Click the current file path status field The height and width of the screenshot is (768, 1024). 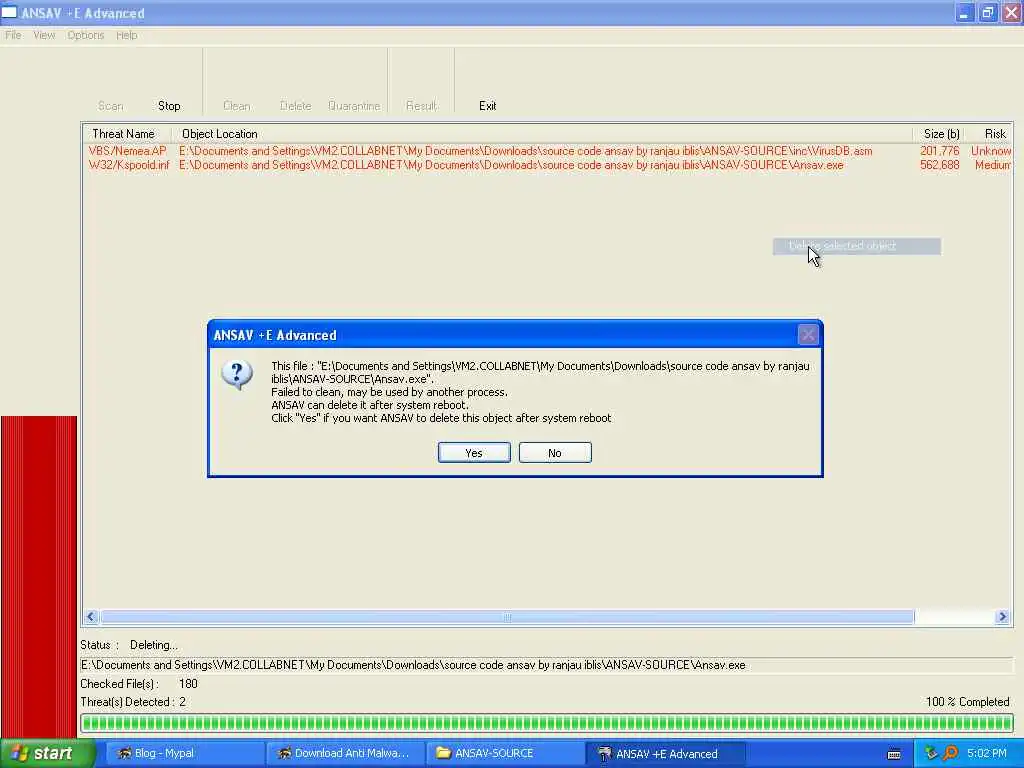coord(547,665)
